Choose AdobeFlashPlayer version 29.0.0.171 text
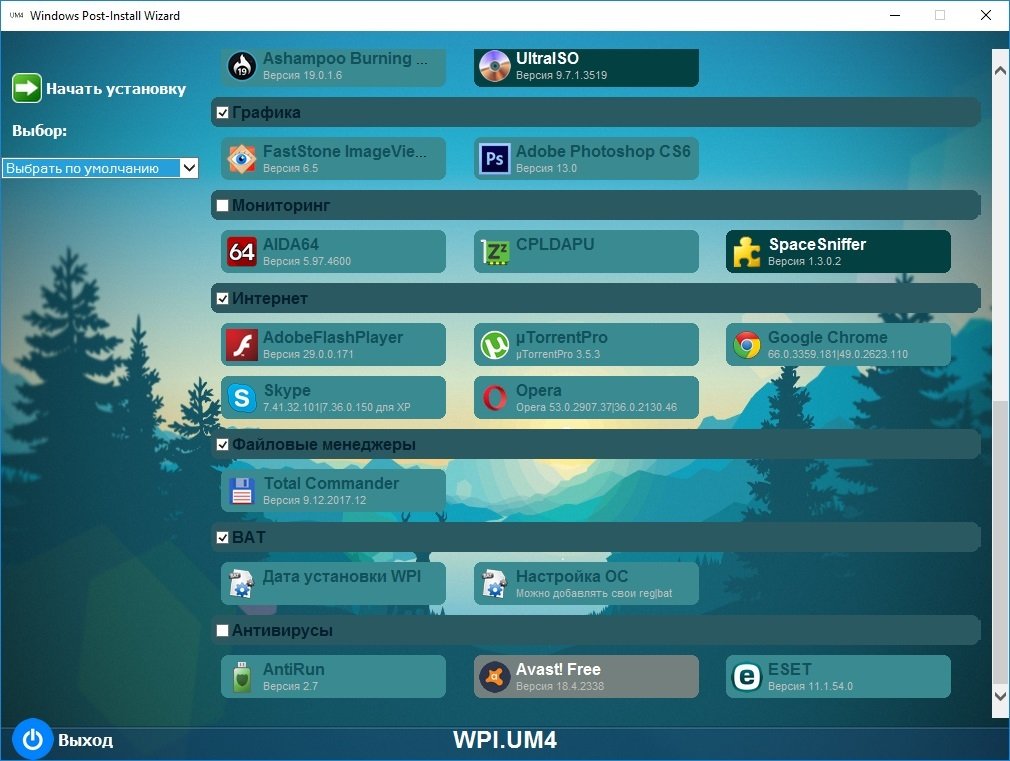1010x761 pixels. point(308,354)
